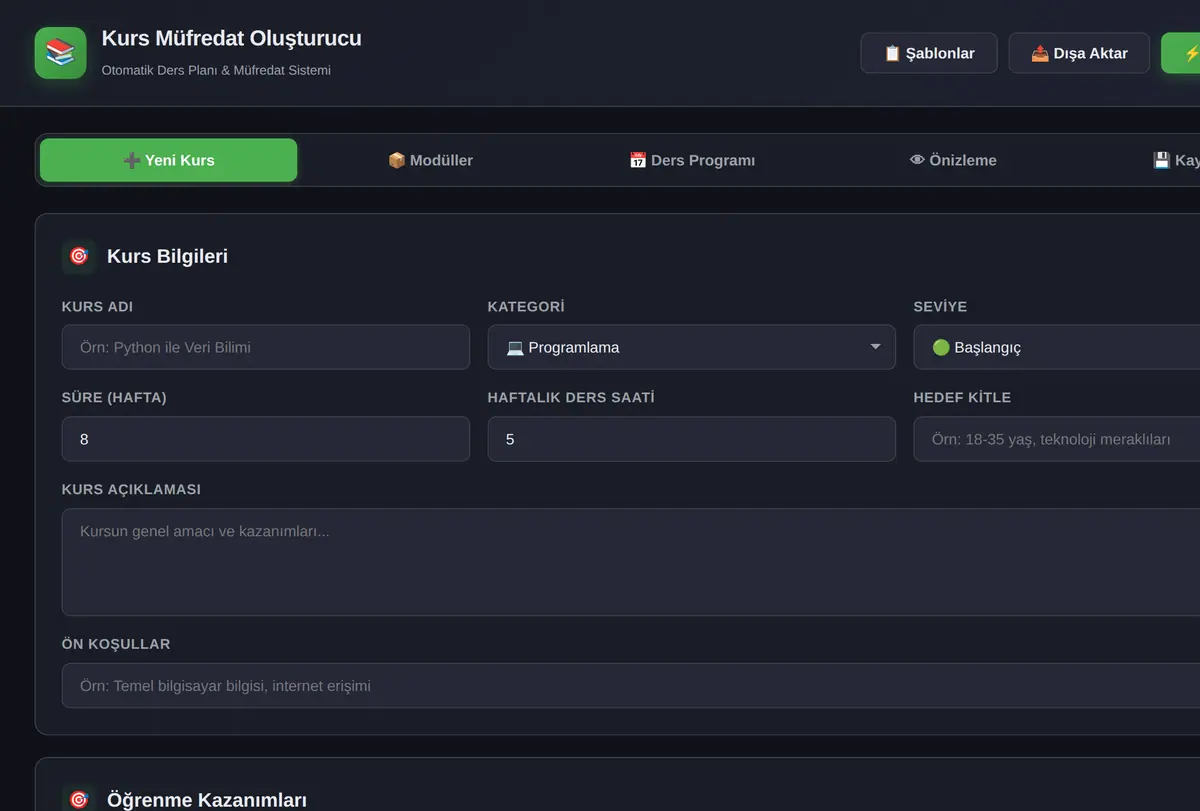Image resolution: width=1200 pixels, height=811 pixels.
Task: Click the Kurs Bilgileri section heading
Action: (167, 256)
